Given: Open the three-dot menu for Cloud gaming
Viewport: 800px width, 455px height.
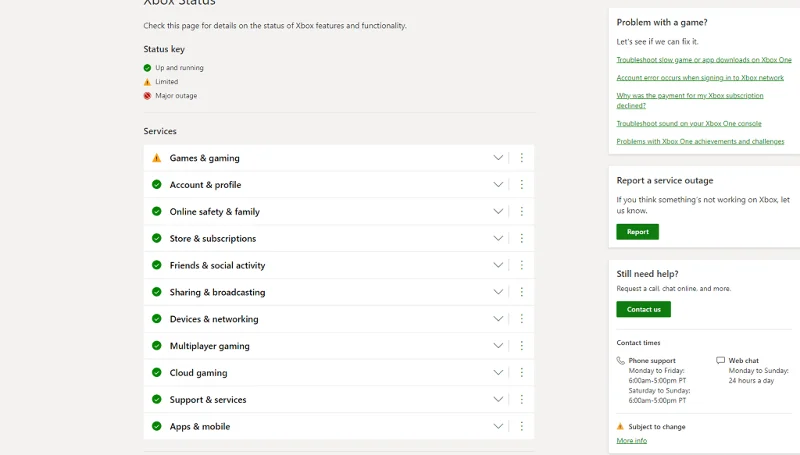Looking at the screenshot, I should coord(521,372).
